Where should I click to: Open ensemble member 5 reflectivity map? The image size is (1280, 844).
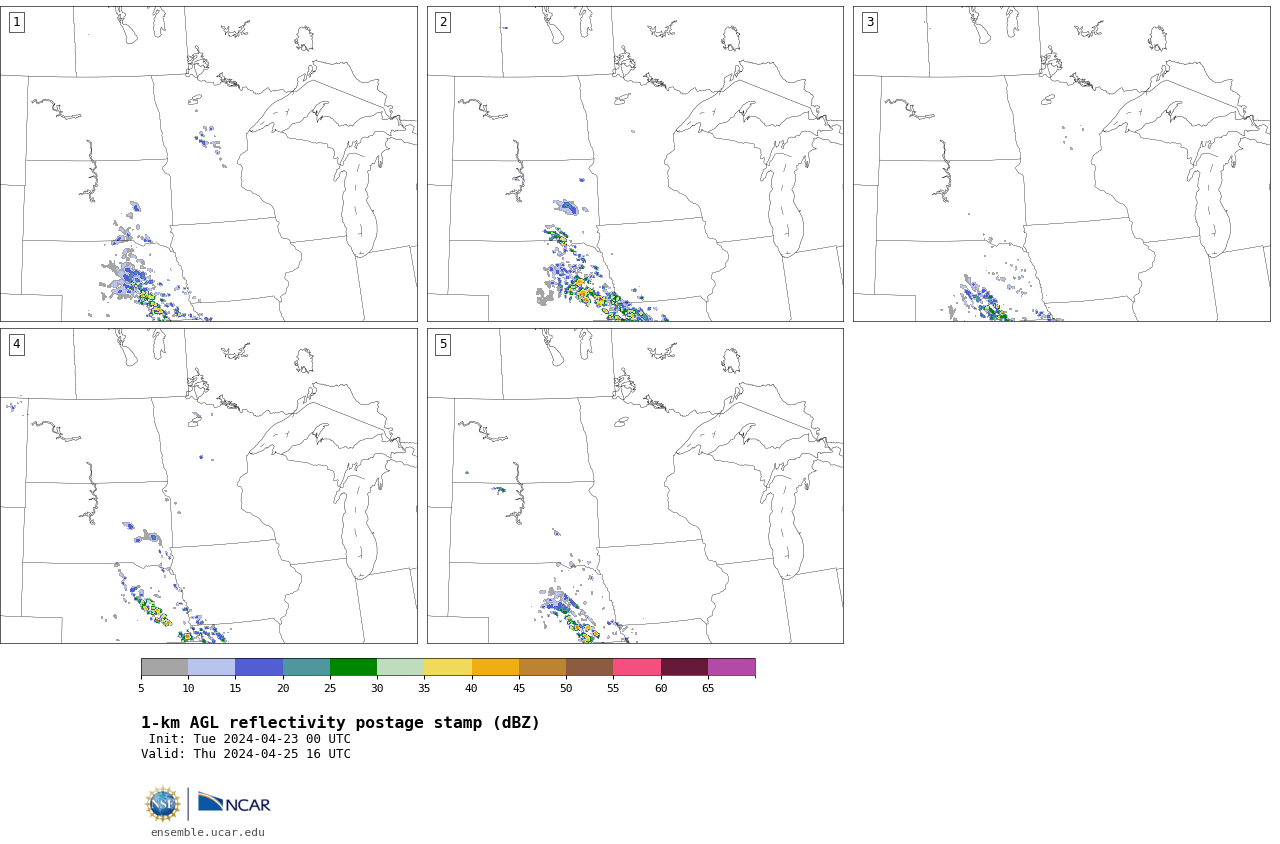(x=635, y=486)
